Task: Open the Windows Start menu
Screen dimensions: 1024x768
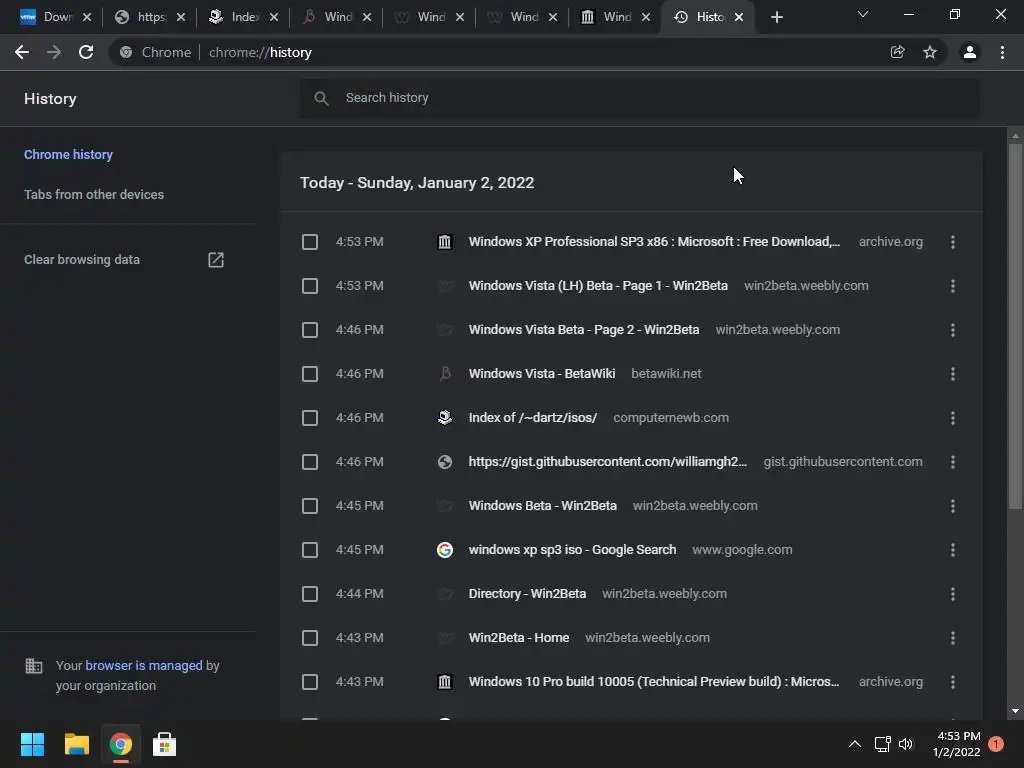Action: click(32, 744)
